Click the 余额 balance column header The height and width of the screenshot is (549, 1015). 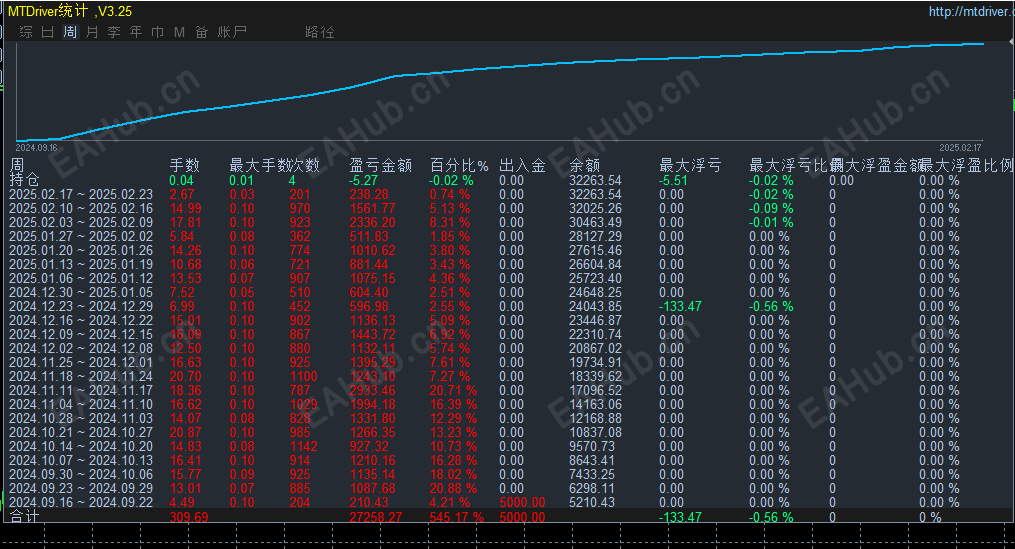pos(585,165)
